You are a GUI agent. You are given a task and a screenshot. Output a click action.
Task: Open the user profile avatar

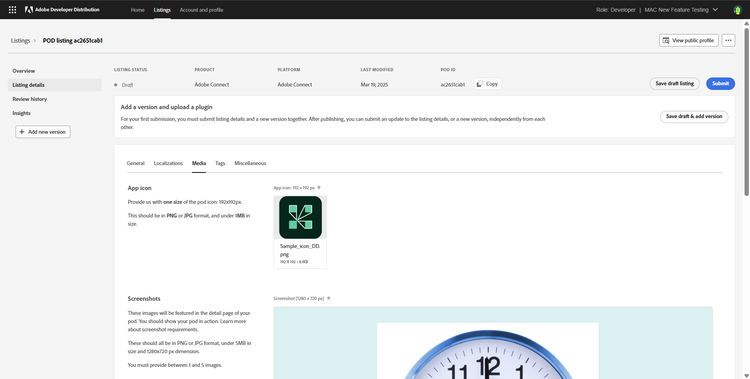(x=737, y=10)
